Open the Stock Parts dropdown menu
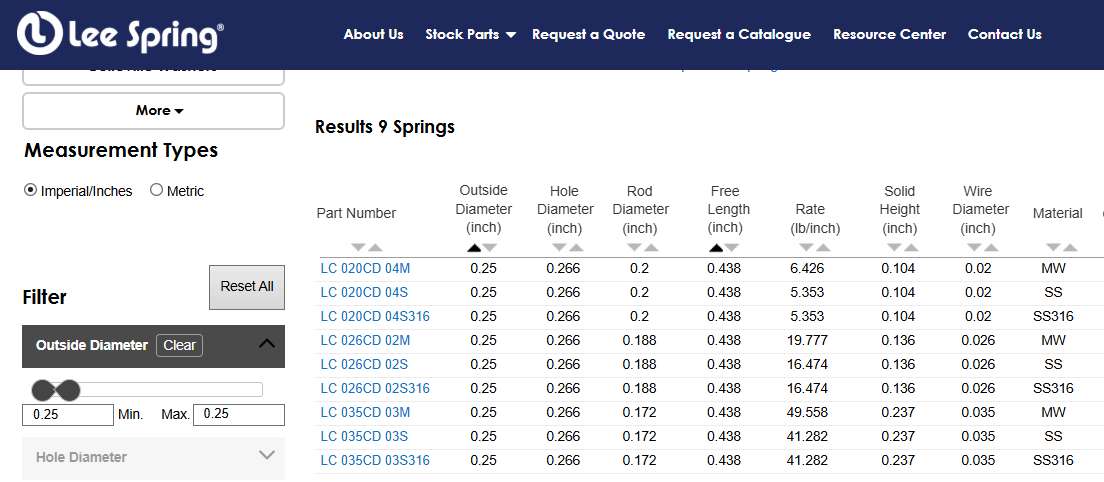This screenshot has height=482, width=1104. (x=470, y=34)
